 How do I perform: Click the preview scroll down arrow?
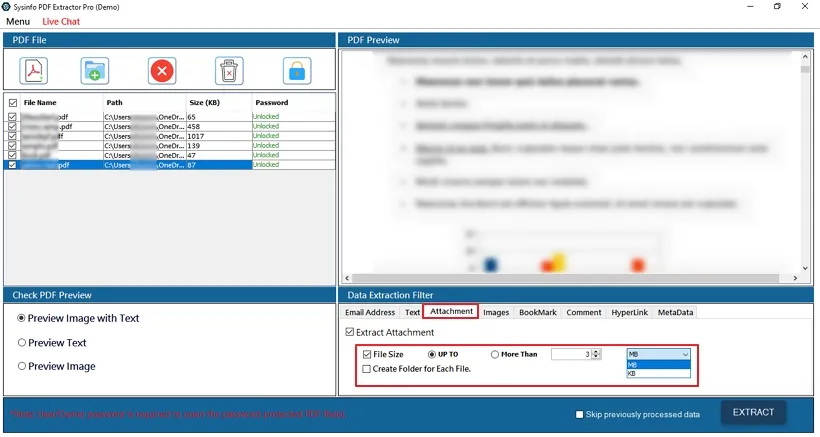[805, 268]
